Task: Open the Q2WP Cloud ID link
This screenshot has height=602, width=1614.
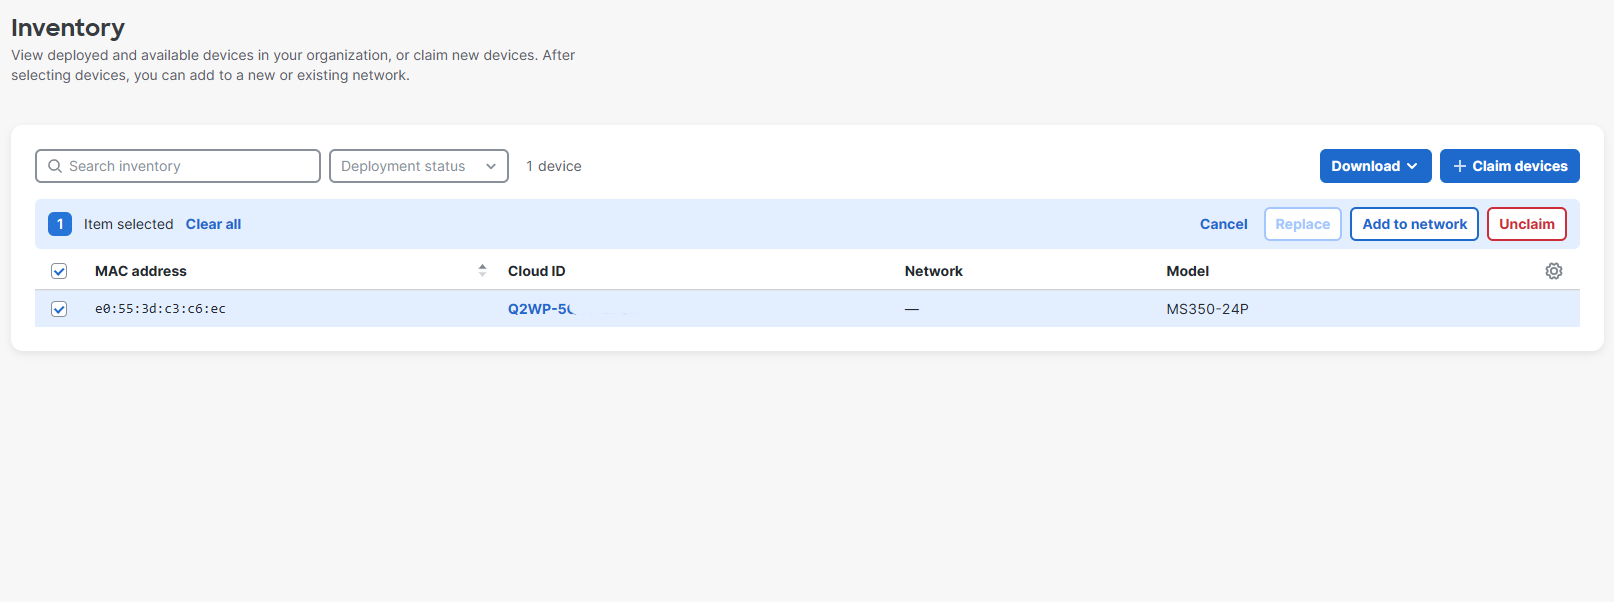Action: [x=541, y=309]
